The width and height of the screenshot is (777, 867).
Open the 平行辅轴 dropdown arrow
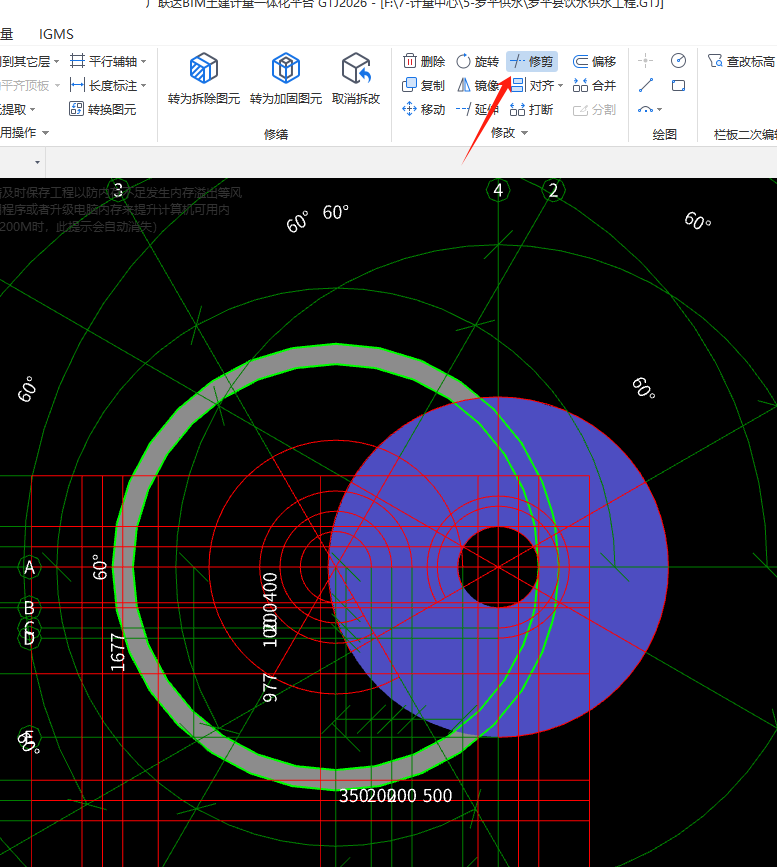pos(144,61)
